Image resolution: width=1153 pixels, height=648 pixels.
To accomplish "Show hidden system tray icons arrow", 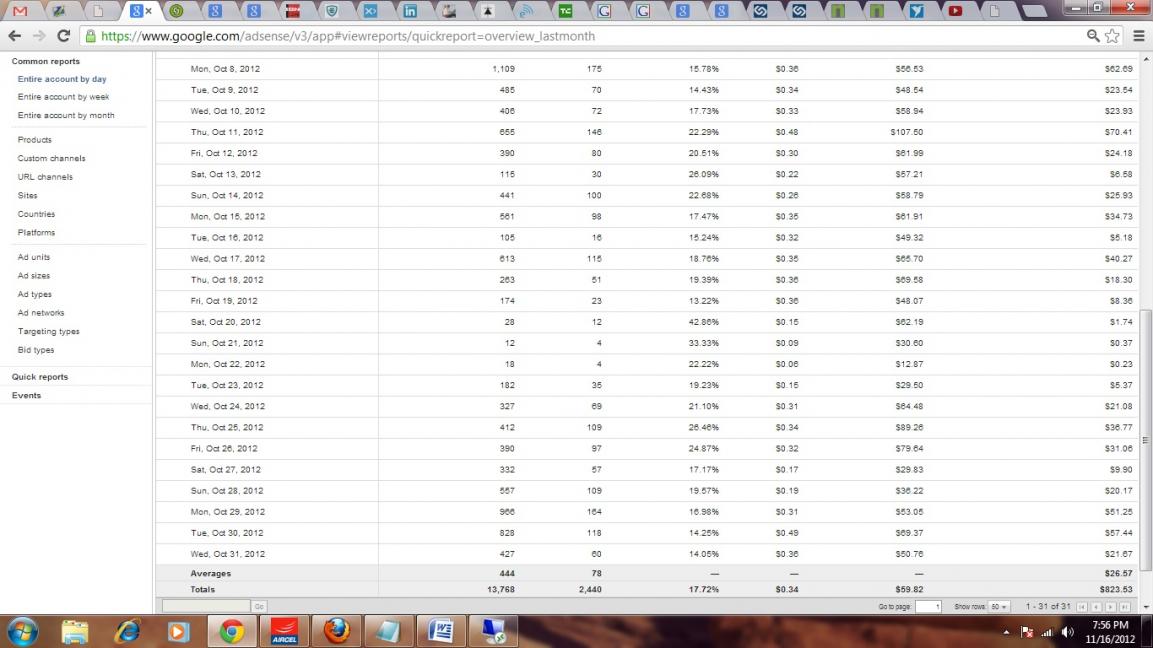I will (1006, 633).
